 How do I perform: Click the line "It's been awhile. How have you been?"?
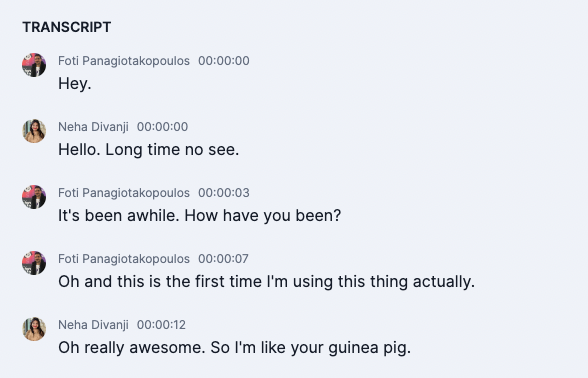coord(200,215)
